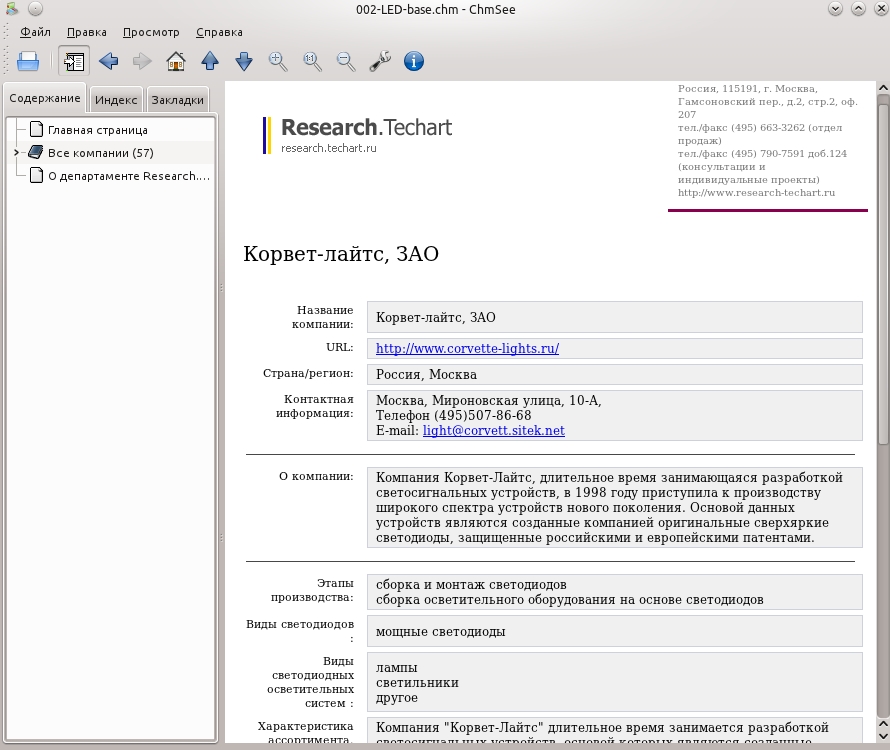This screenshot has height=750, width=890.
Task: Go forward with the right arrow
Action: click(142, 61)
